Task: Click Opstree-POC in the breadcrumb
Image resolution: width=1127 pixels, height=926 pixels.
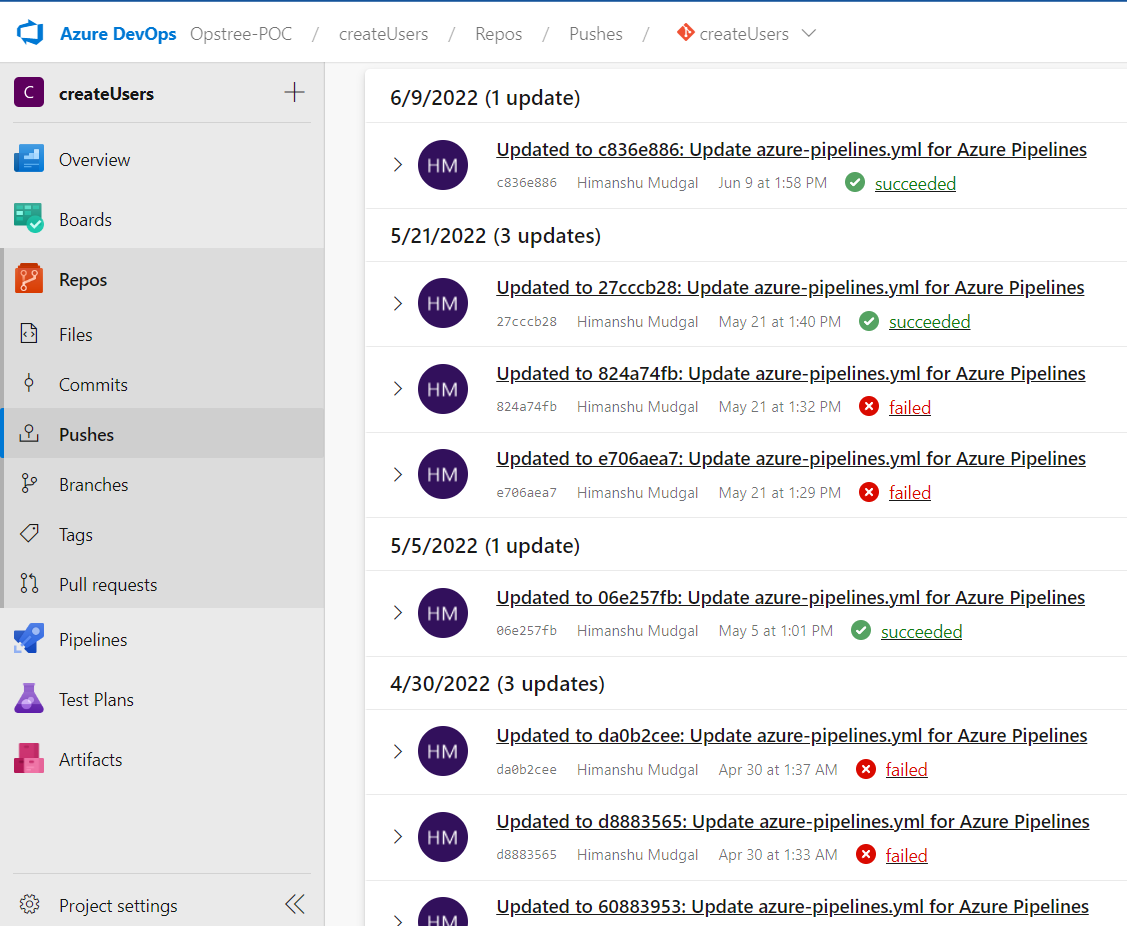Action: 241,33
